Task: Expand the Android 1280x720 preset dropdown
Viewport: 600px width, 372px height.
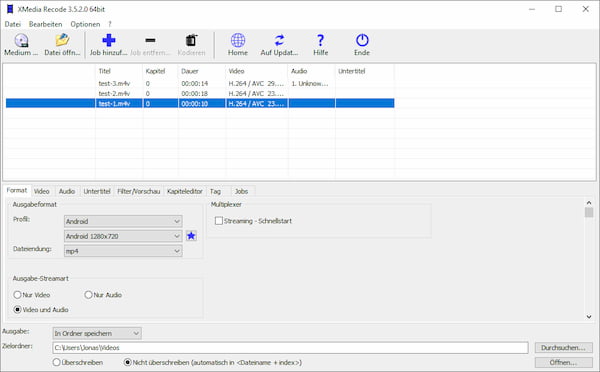Action: tap(123, 236)
